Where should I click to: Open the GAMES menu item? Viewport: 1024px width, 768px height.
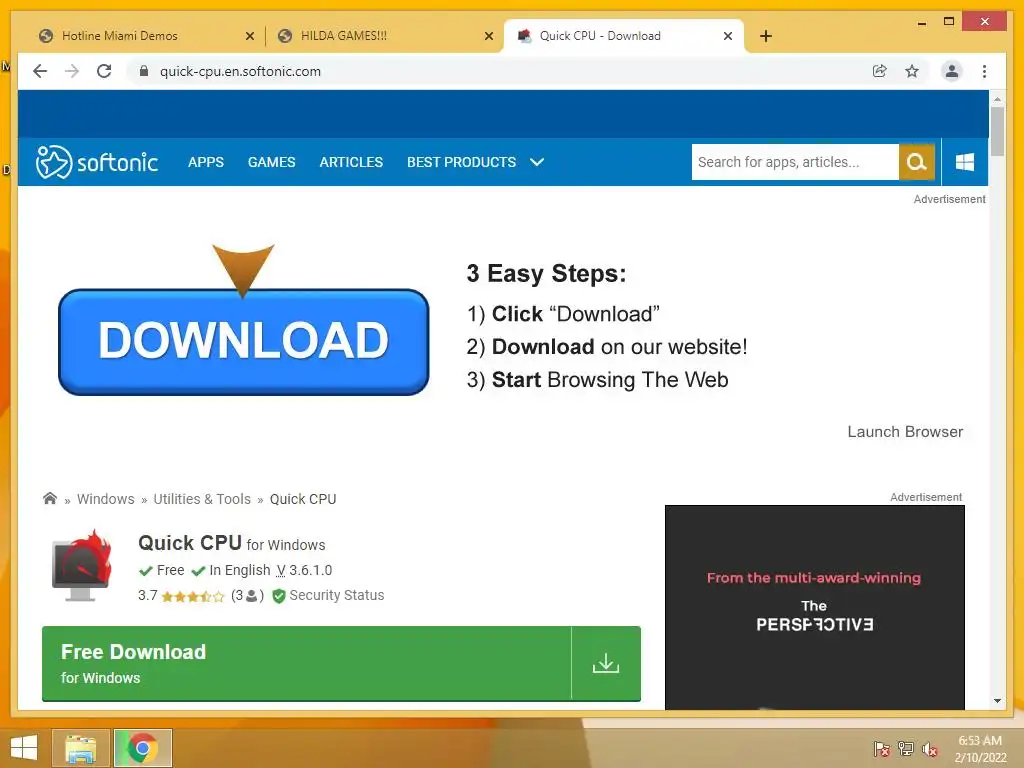coord(272,162)
